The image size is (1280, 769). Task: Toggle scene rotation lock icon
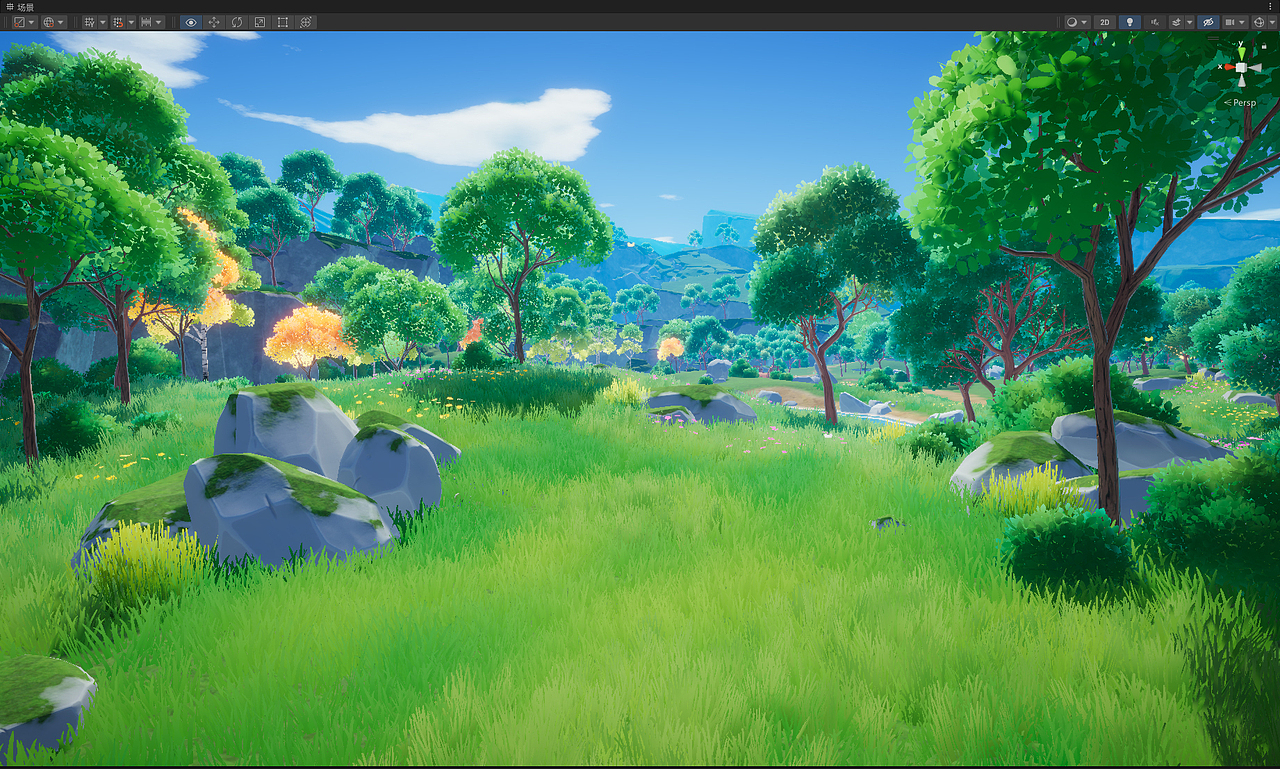[1264, 46]
